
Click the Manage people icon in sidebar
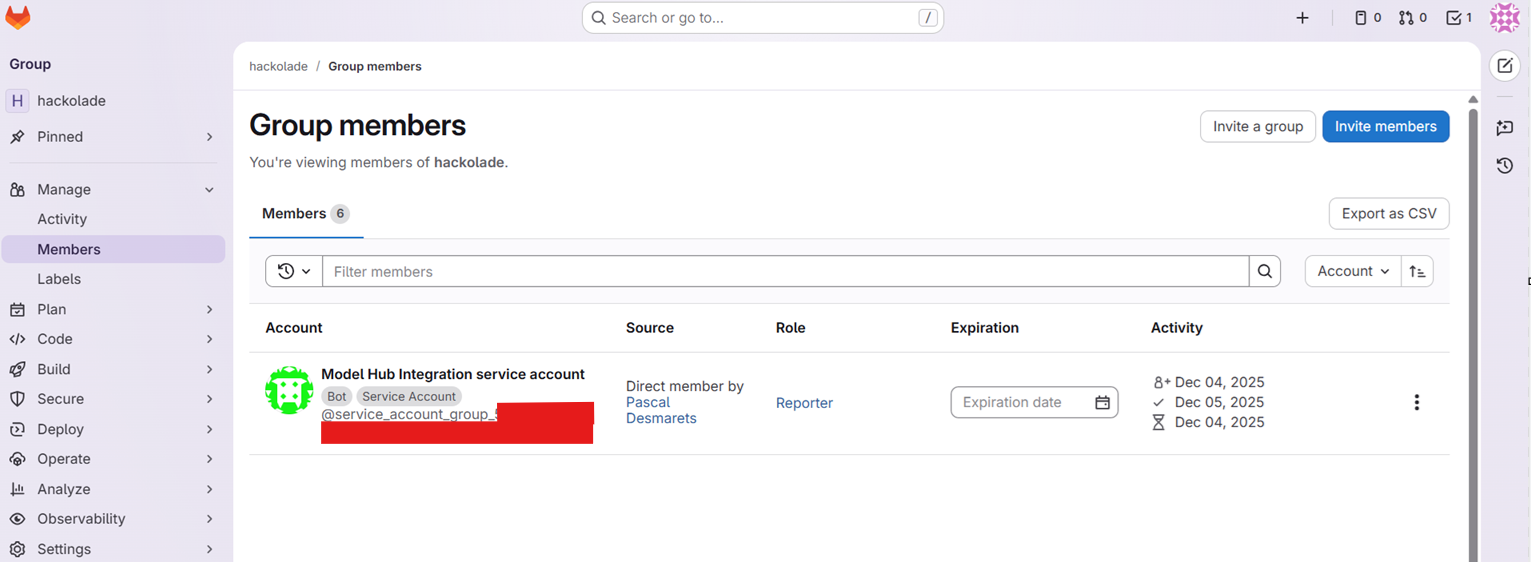pyautogui.click(x=17, y=190)
